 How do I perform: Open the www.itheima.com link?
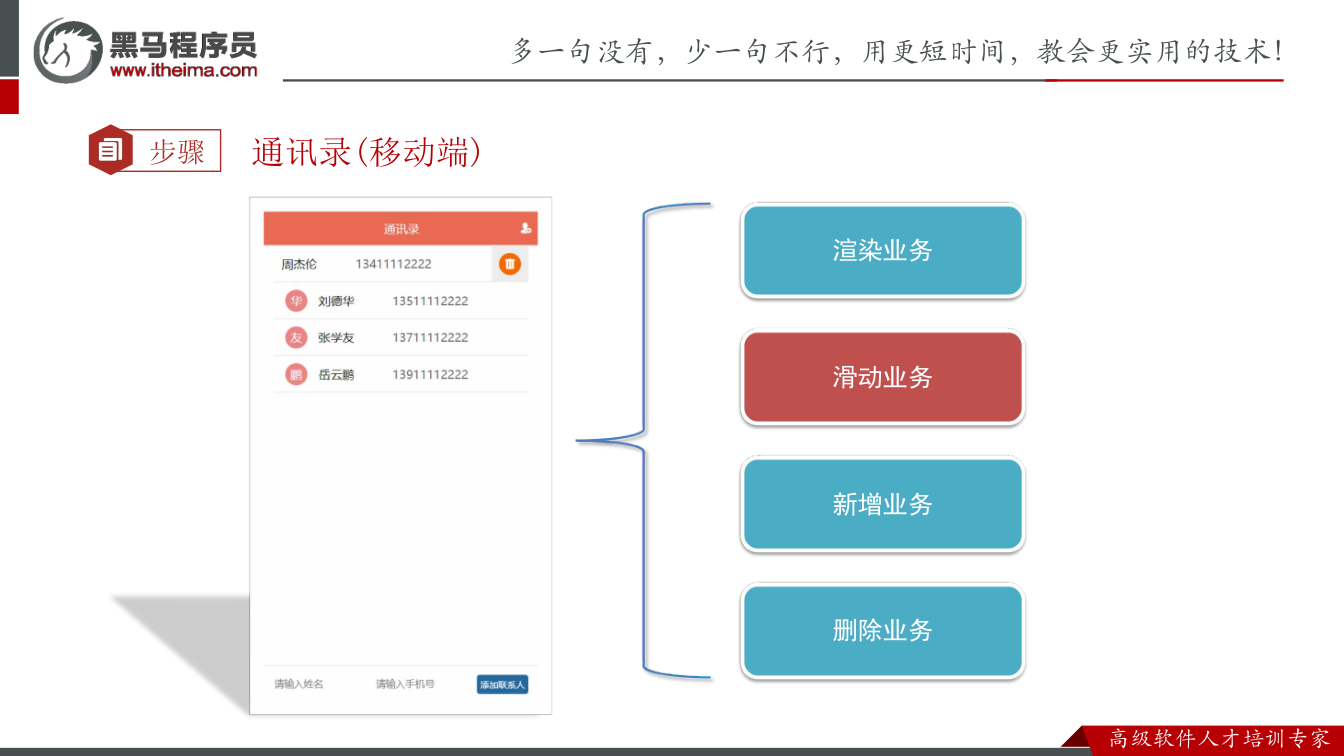coord(183,70)
